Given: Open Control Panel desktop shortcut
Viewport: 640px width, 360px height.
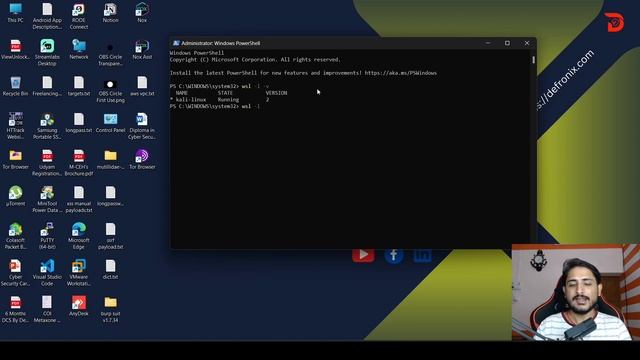Looking at the screenshot, I should (110, 122).
